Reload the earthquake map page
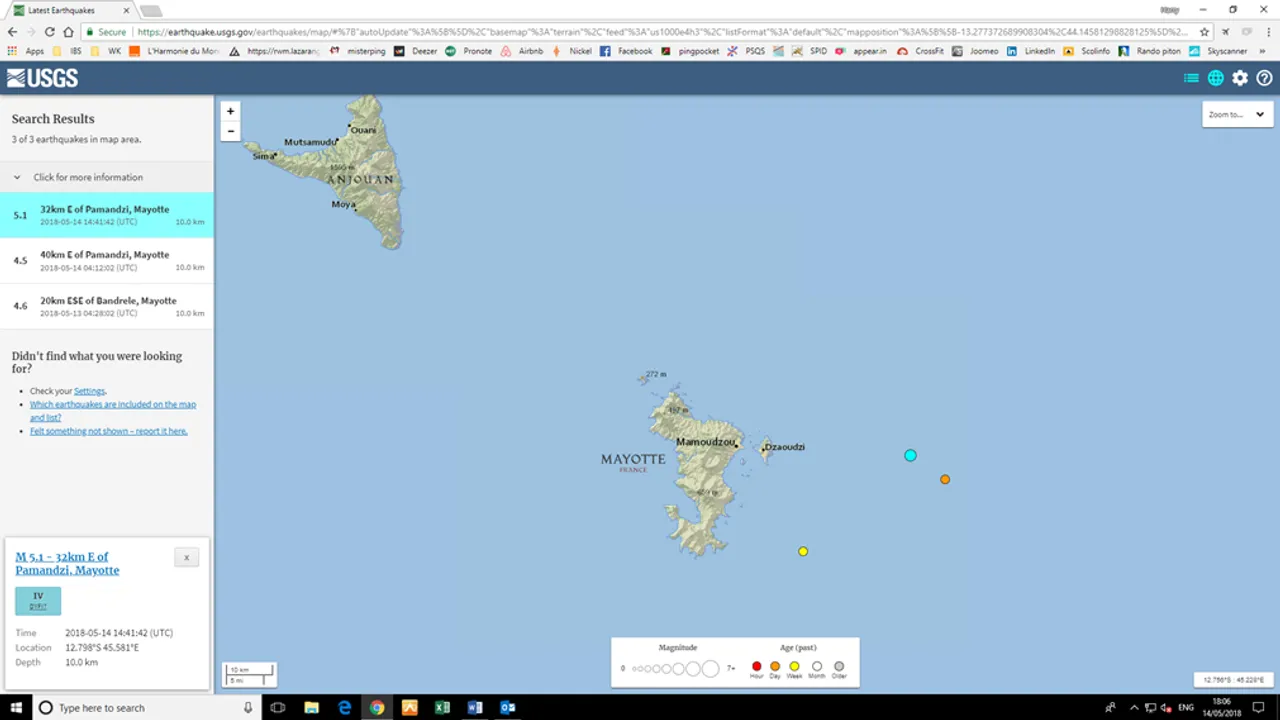 (x=50, y=32)
